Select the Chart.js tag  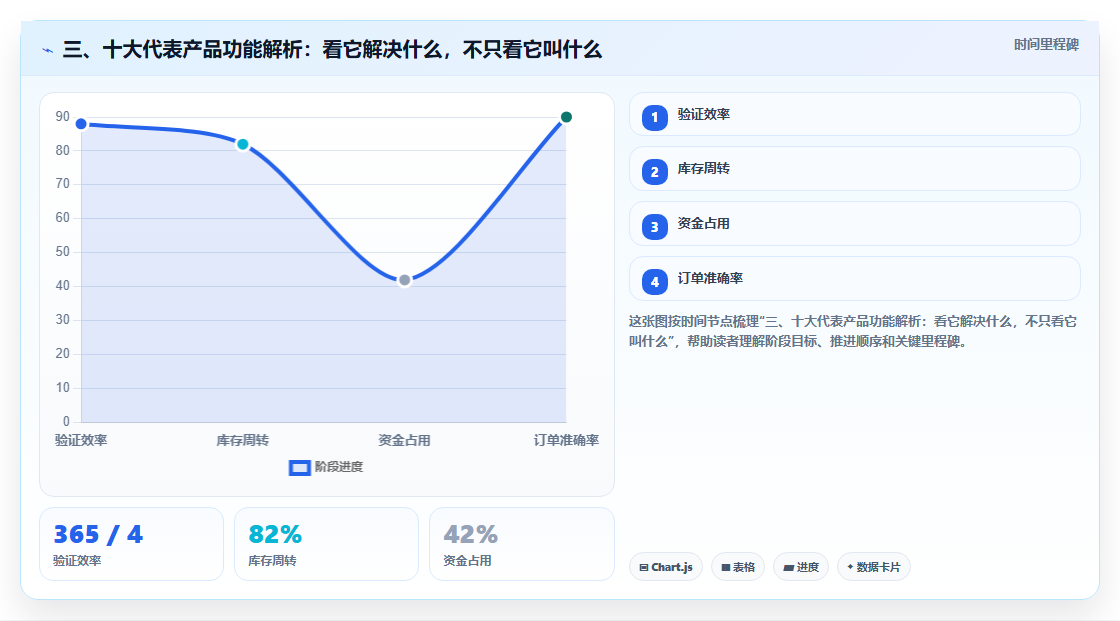point(666,567)
